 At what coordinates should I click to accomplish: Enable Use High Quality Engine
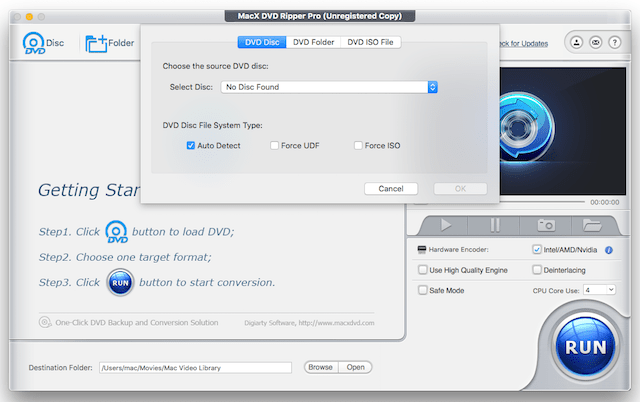(x=422, y=270)
